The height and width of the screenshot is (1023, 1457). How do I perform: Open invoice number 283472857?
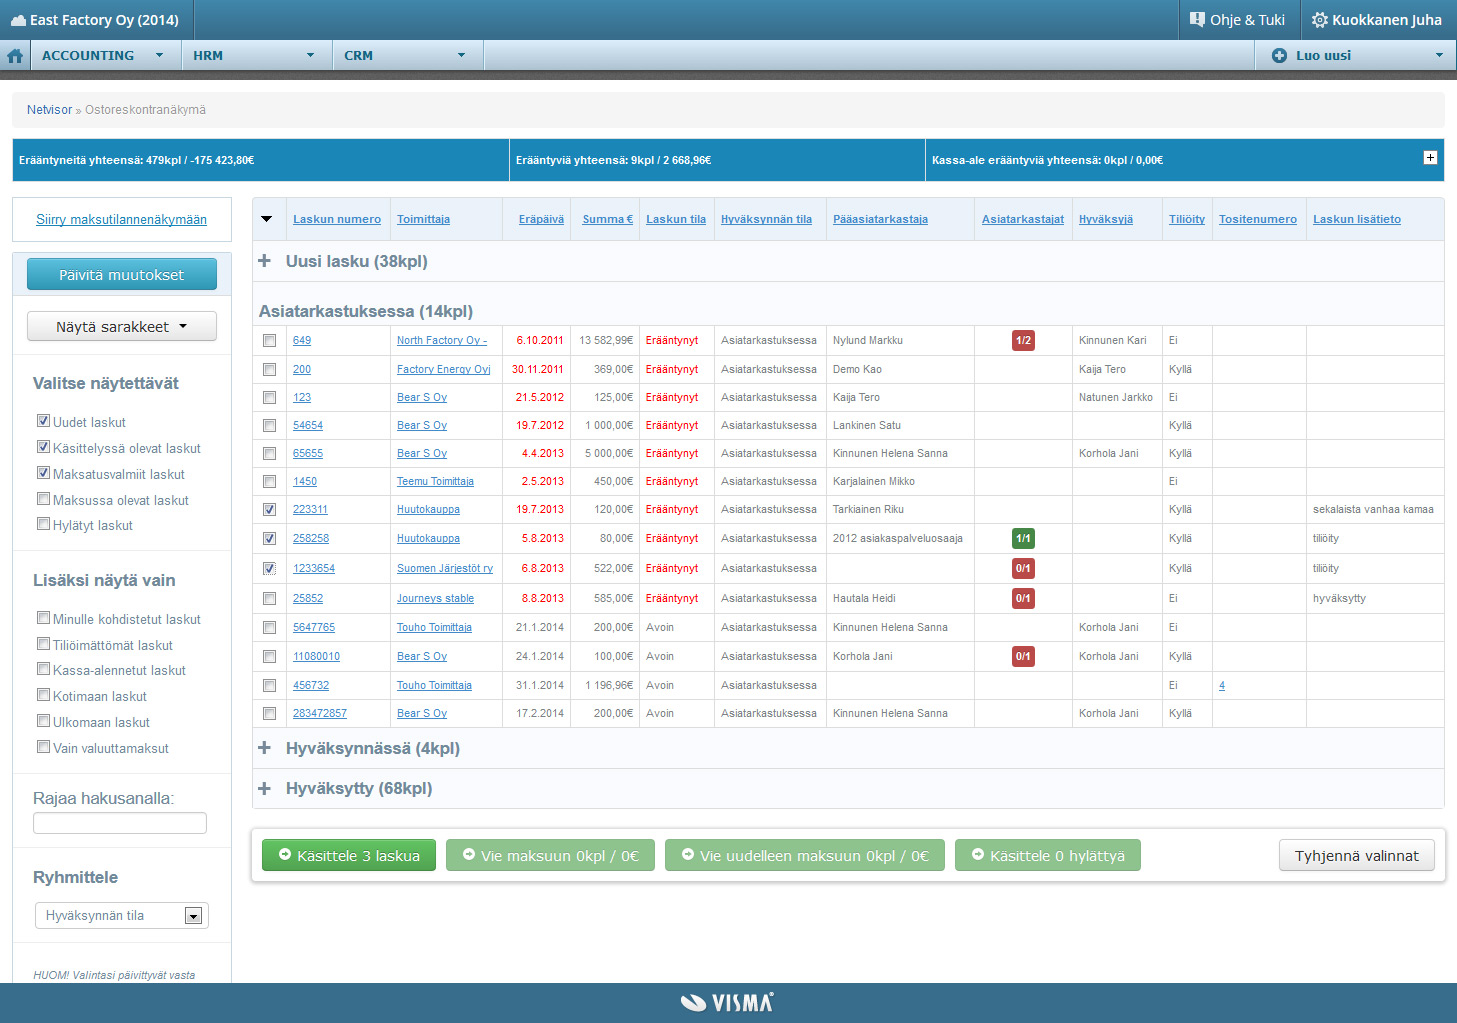pos(320,713)
